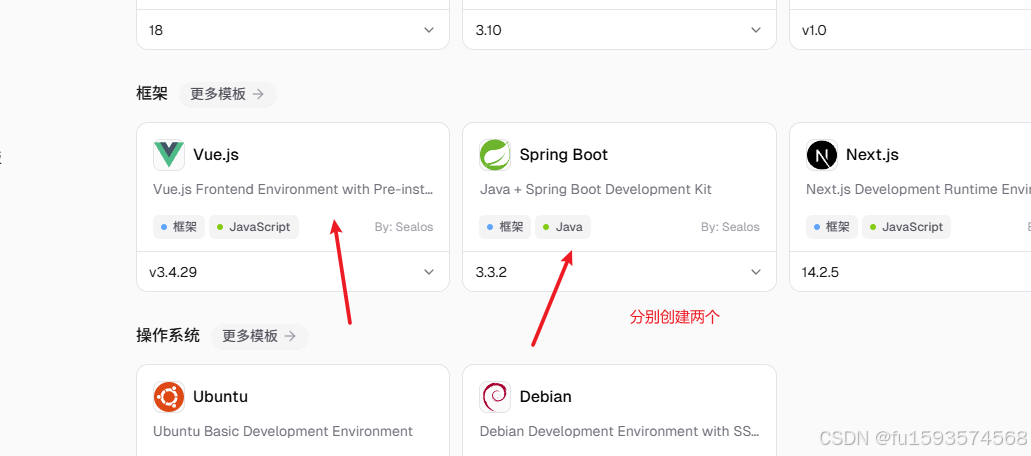Click 'By: Sealos' on the Spring Boot card

tap(730, 227)
